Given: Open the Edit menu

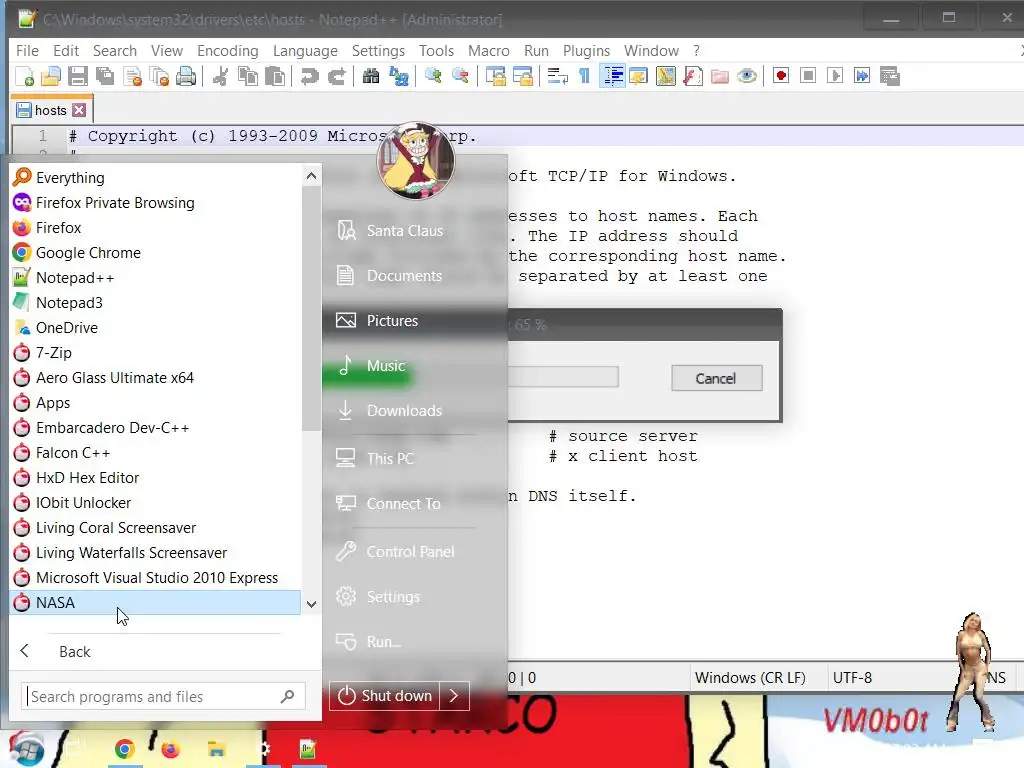Looking at the screenshot, I should pos(66,51).
